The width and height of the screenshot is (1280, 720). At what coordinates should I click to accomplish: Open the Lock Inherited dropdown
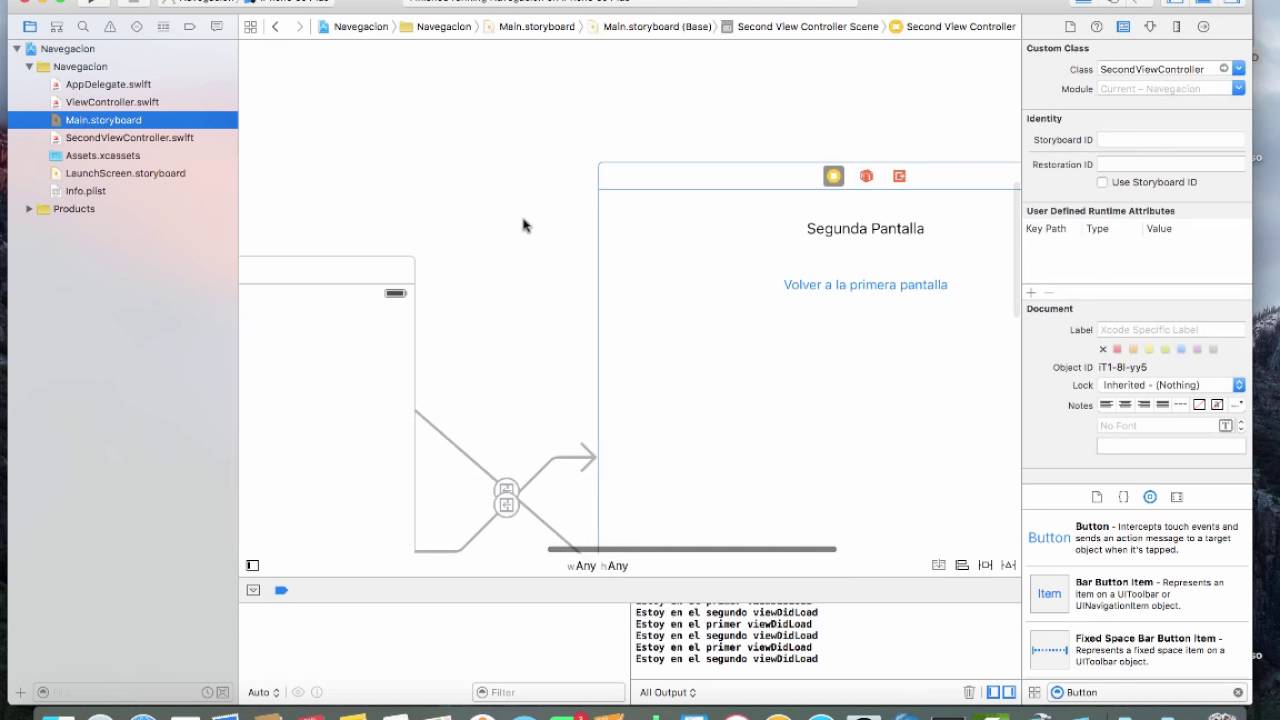pos(1171,385)
